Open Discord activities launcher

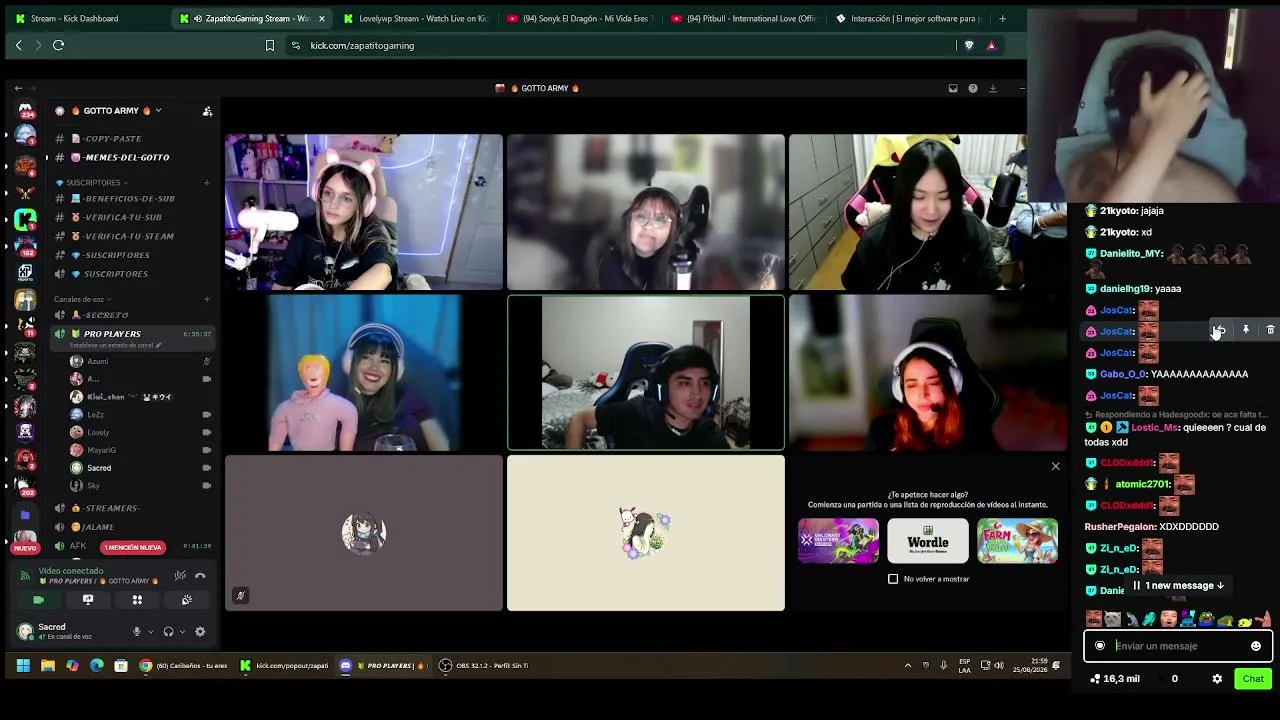click(x=137, y=600)
